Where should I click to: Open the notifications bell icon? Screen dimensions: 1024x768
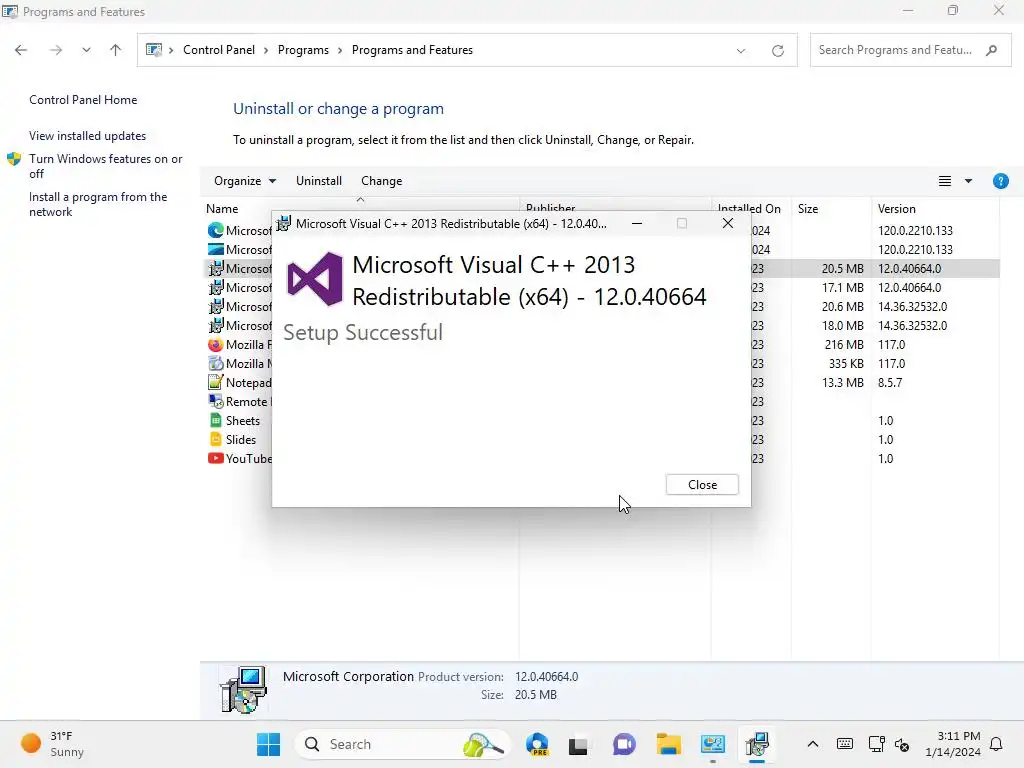[x=996, y=744]
